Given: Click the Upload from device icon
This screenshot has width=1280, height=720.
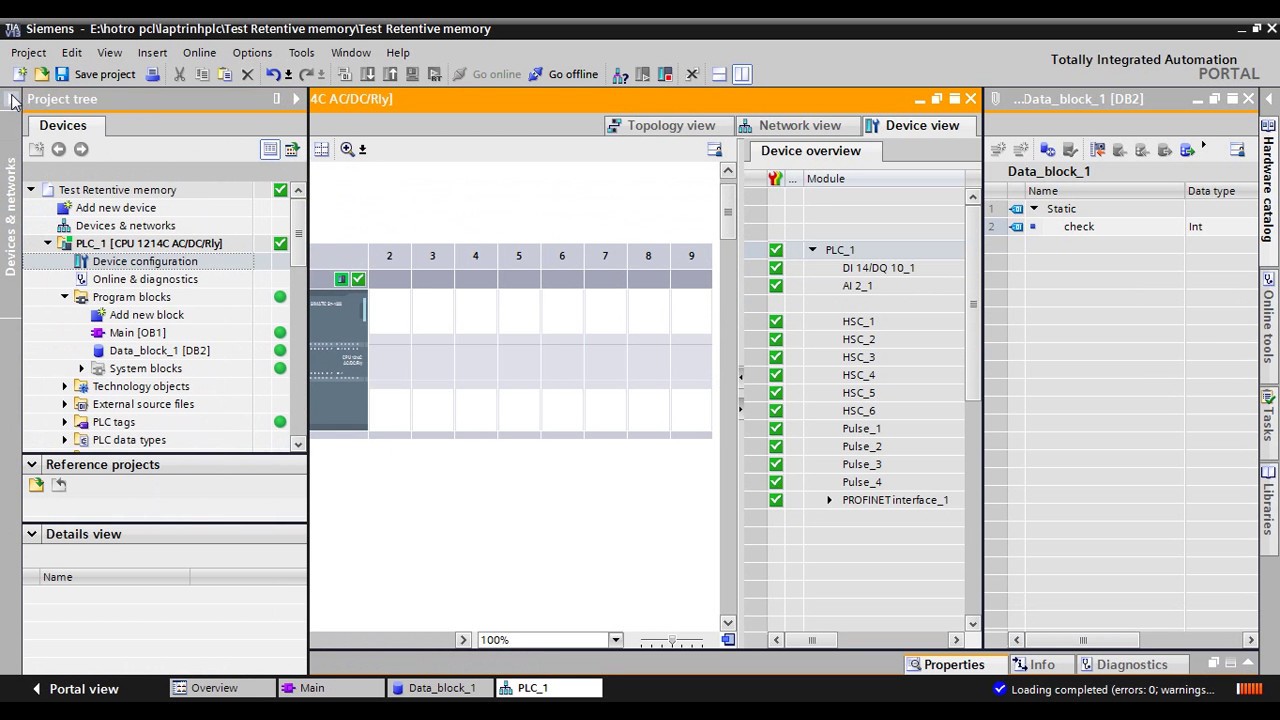Looking at the screenshot, I should 390,74.
